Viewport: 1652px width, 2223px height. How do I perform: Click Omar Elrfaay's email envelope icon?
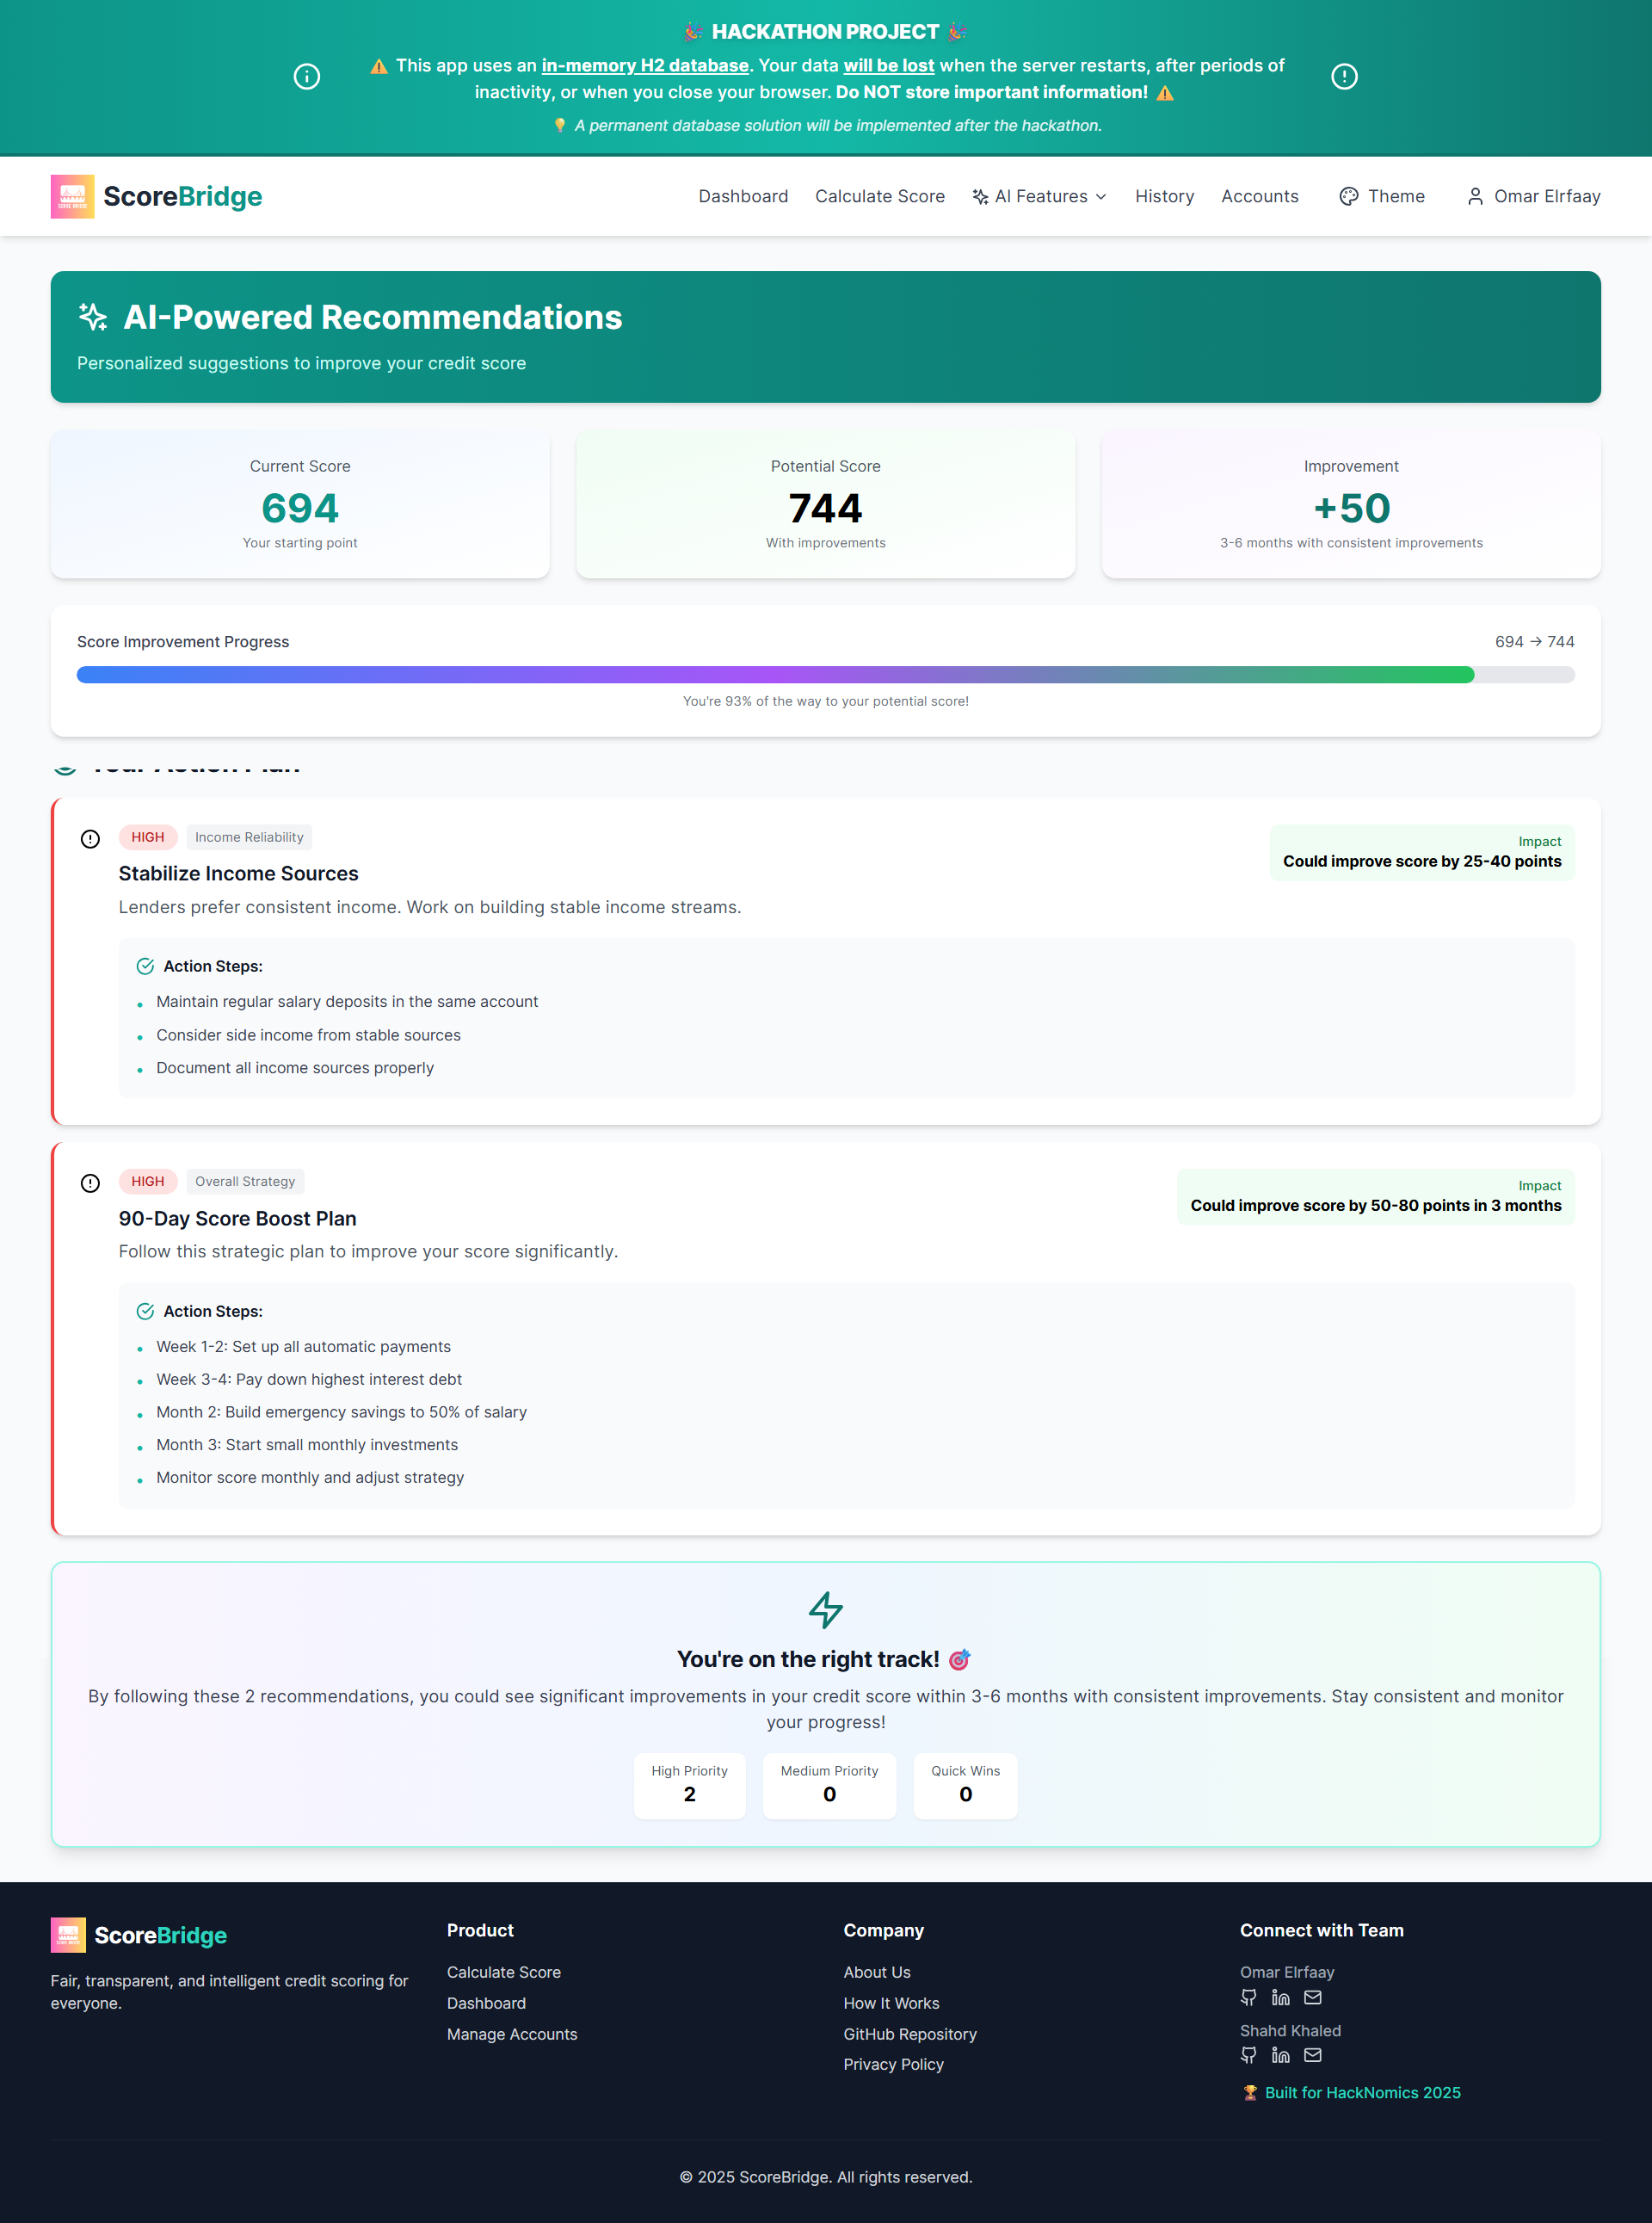tap(1312, 1997)
